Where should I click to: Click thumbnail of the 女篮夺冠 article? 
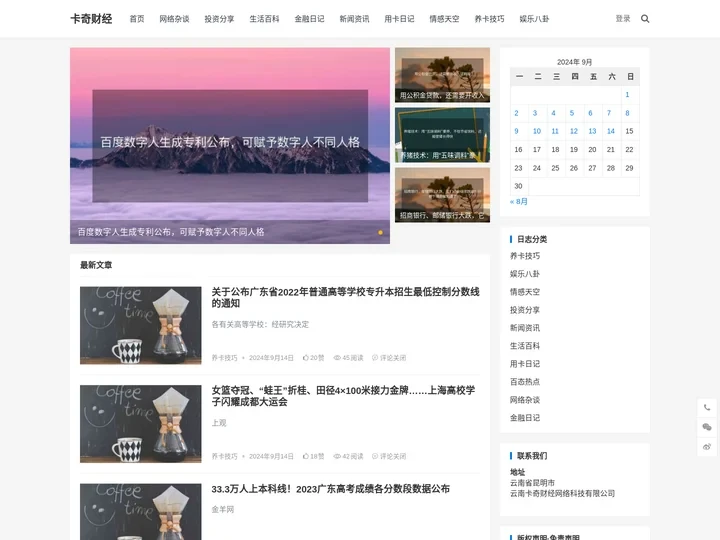(141, 424)
